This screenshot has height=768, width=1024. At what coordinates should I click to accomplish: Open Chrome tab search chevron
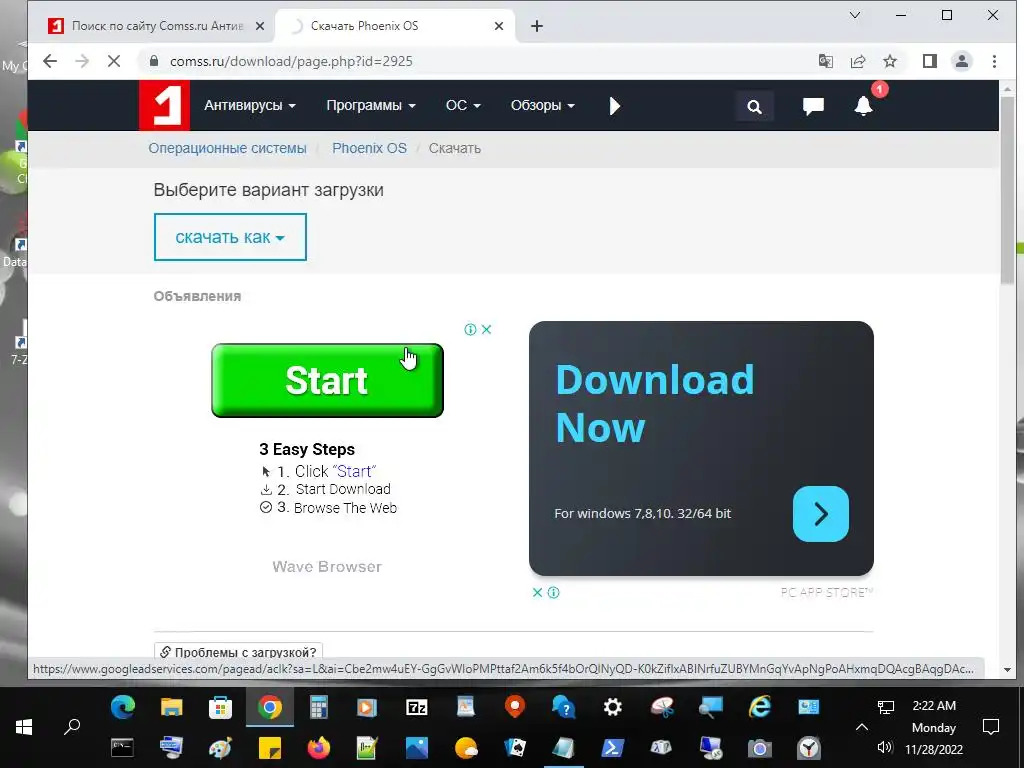pyautogui.click(x=854, y=15)
